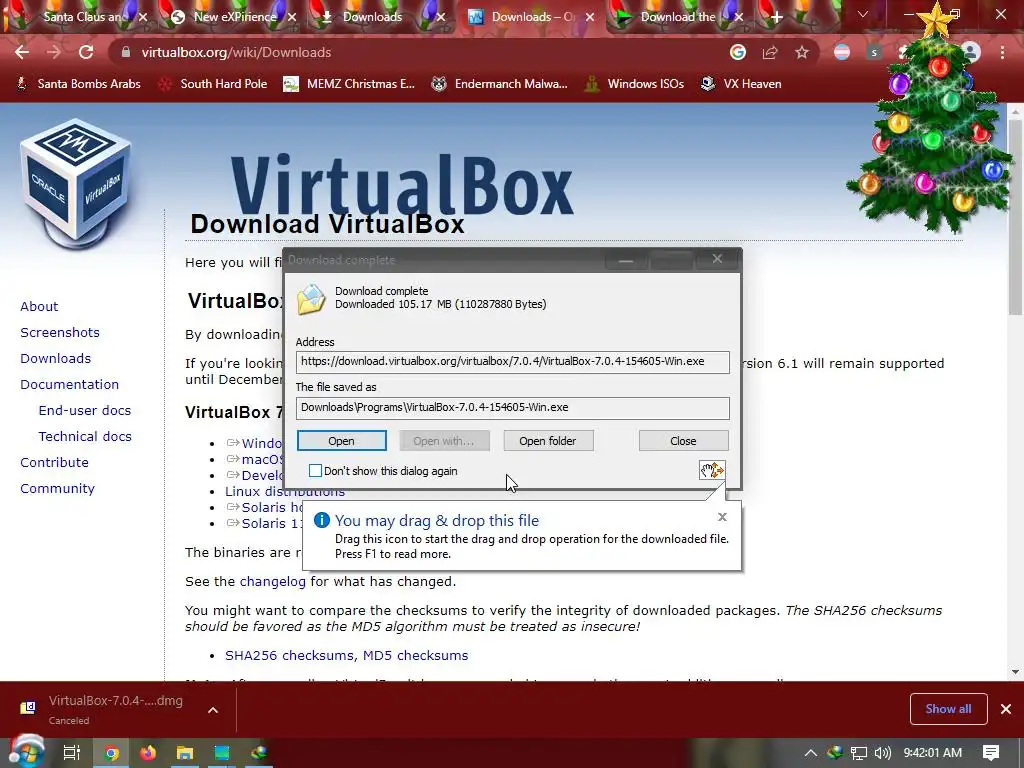Click Open folder in the download dialog

(548, 441)
